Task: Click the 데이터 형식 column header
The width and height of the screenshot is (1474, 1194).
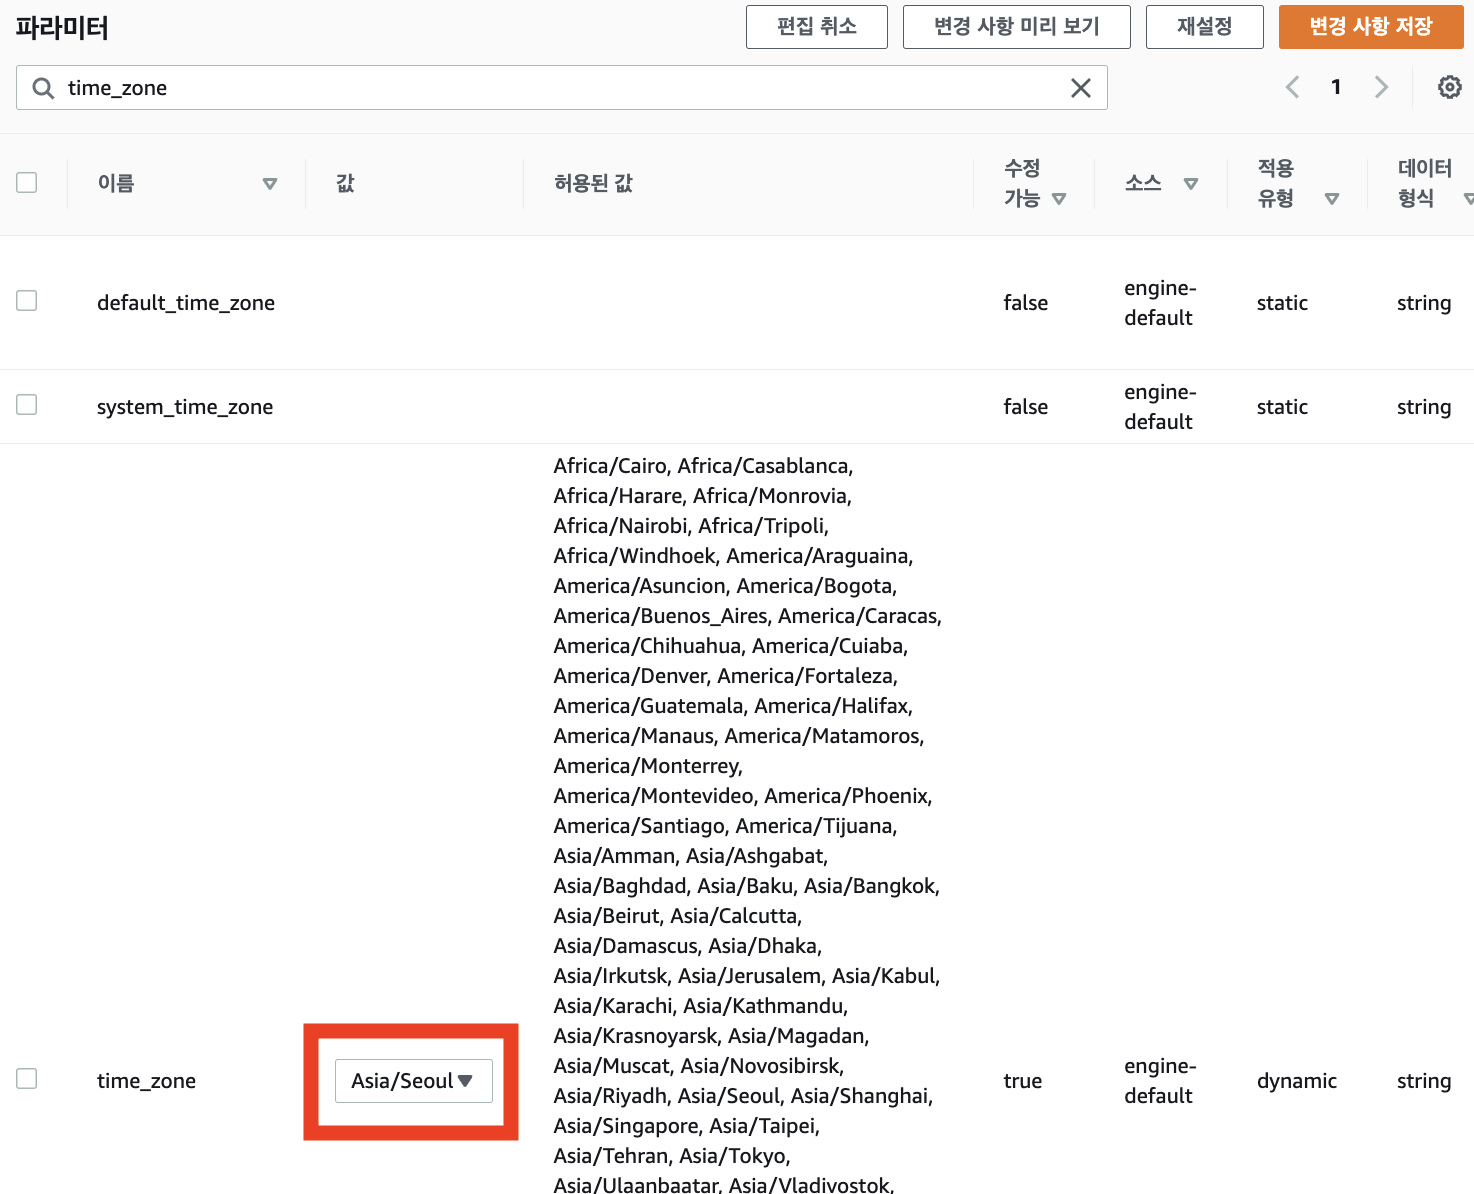Action: click(x=1425, y=183)
